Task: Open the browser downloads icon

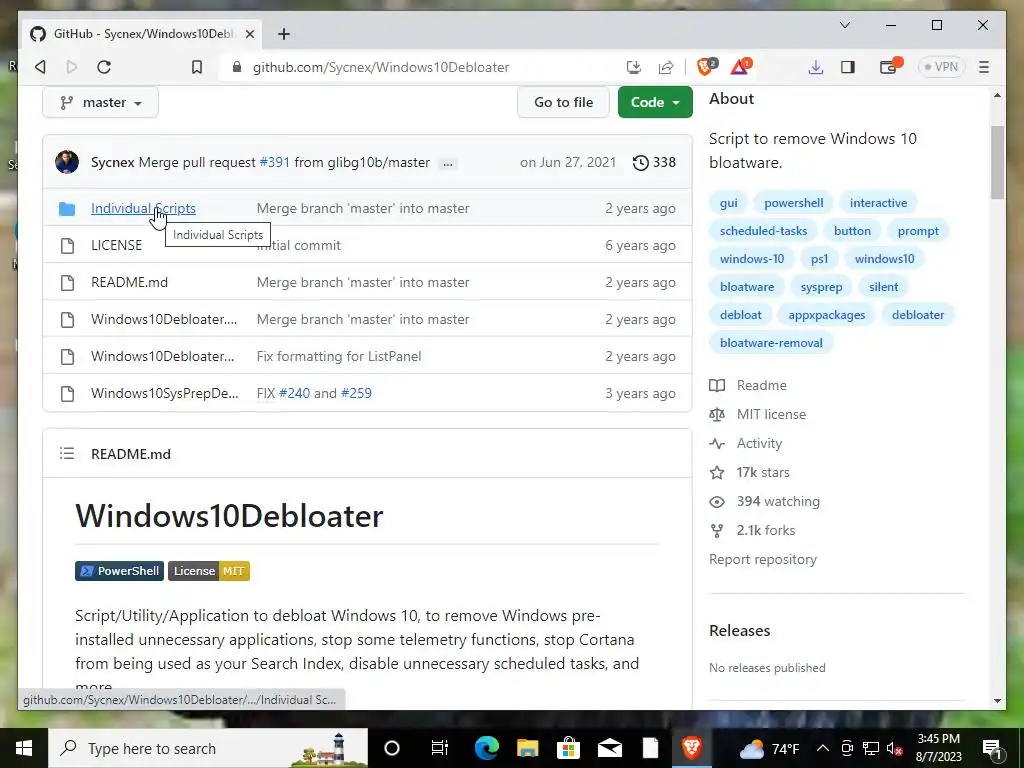Action: [x=816, y=67]
